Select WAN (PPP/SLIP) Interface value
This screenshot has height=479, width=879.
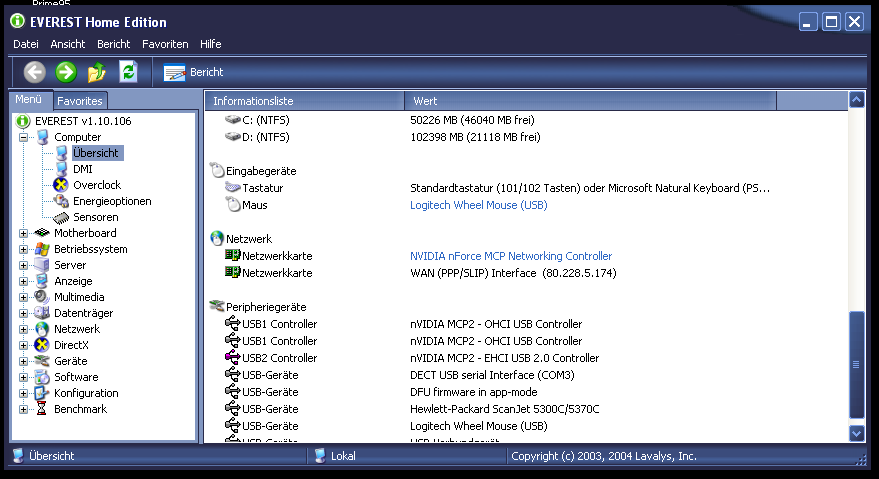513,273
